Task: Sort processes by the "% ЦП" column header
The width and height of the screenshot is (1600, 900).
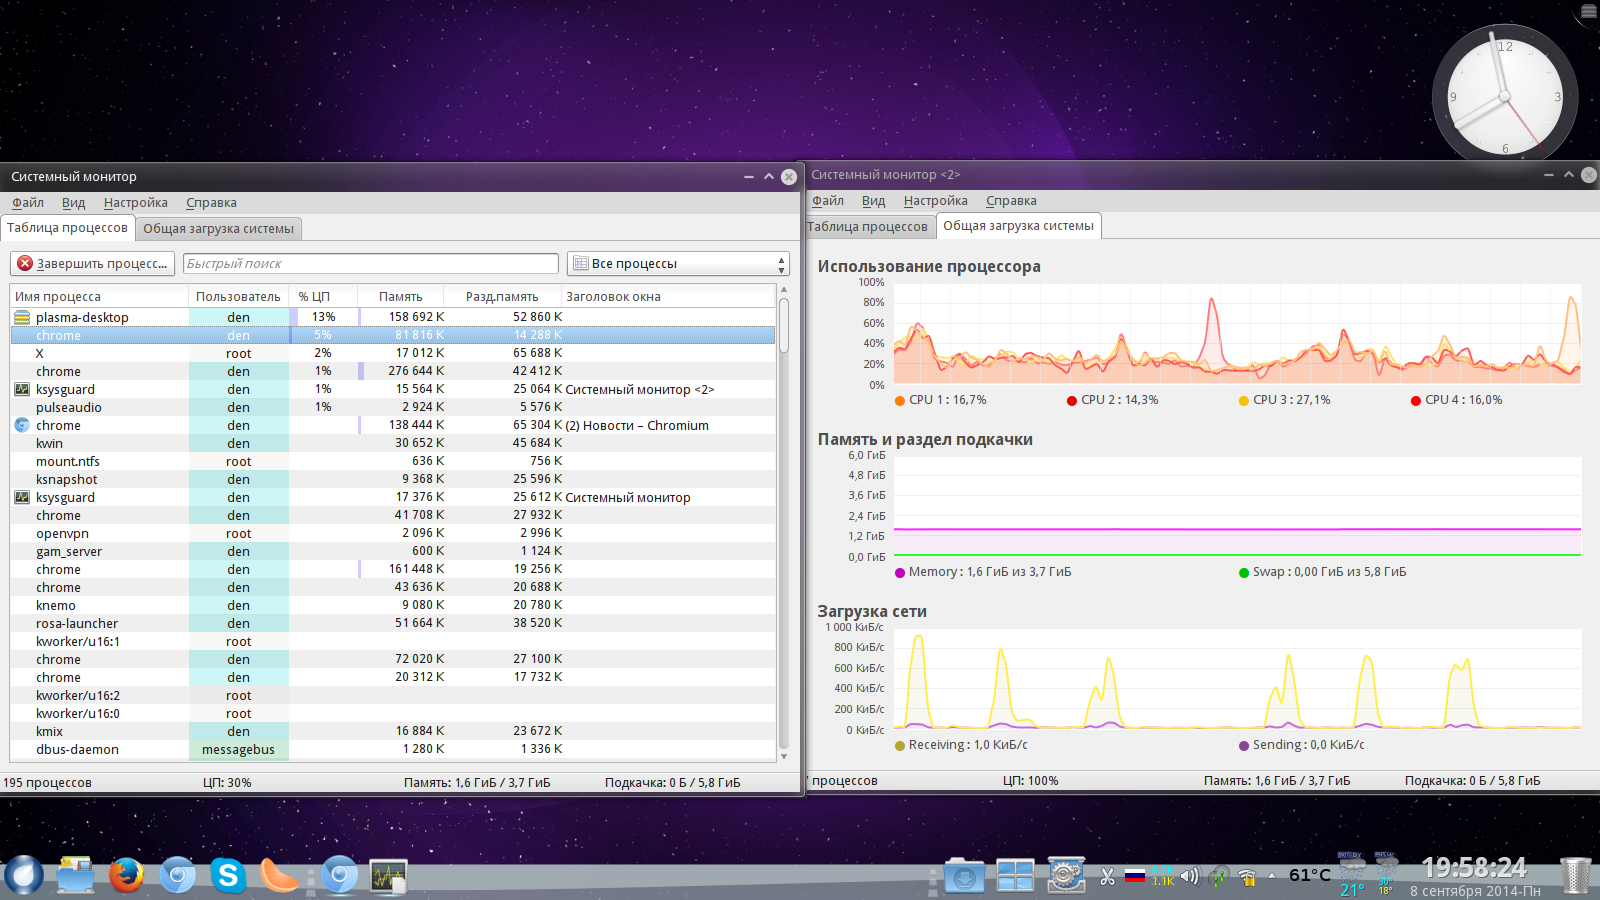Action: [x=314, y=297]
